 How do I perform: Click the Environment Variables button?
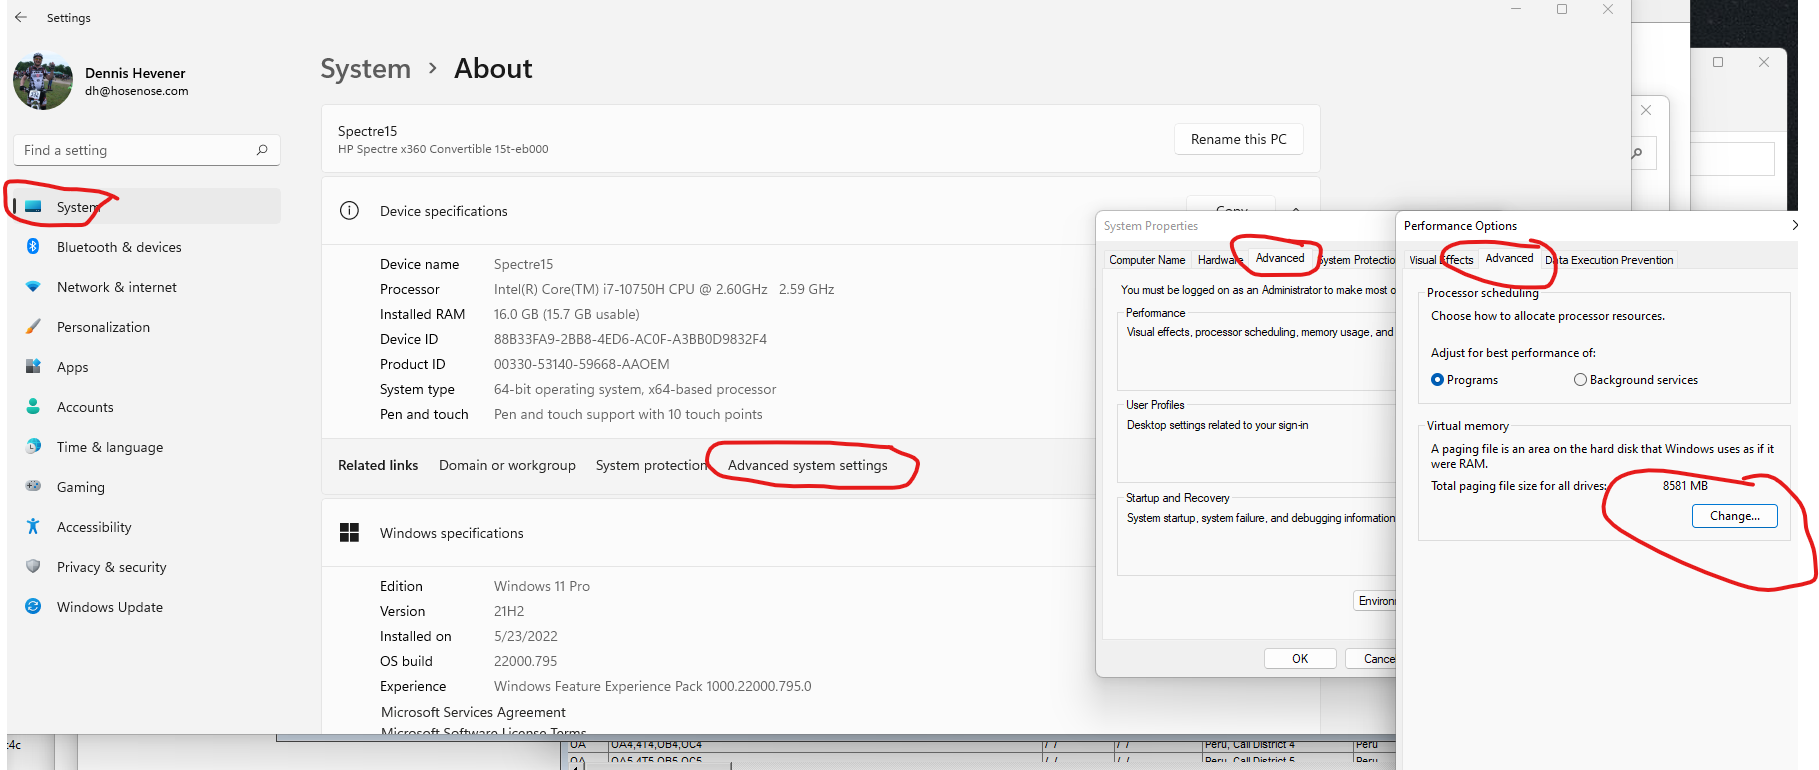click(x=1375, y=600)
